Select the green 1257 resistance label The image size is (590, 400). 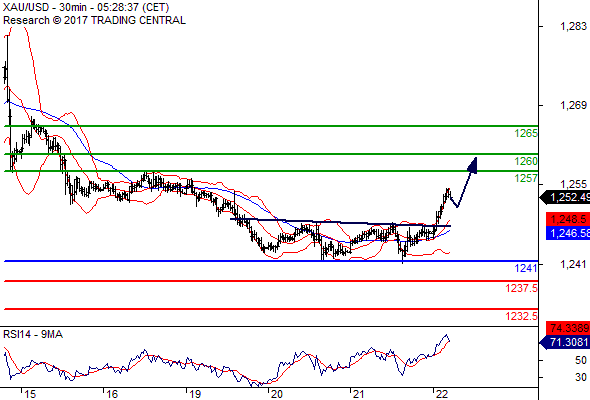tap(526, 178)
